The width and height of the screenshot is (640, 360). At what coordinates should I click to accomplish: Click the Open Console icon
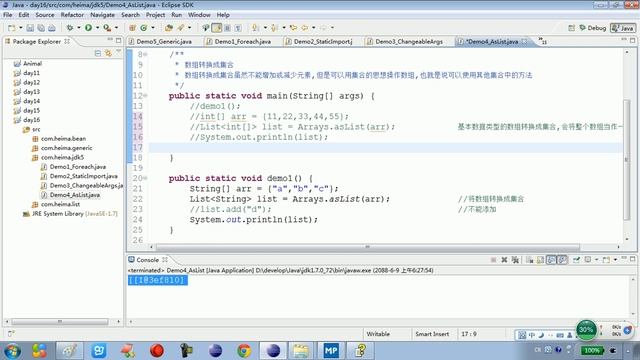[x=606, y=260]
